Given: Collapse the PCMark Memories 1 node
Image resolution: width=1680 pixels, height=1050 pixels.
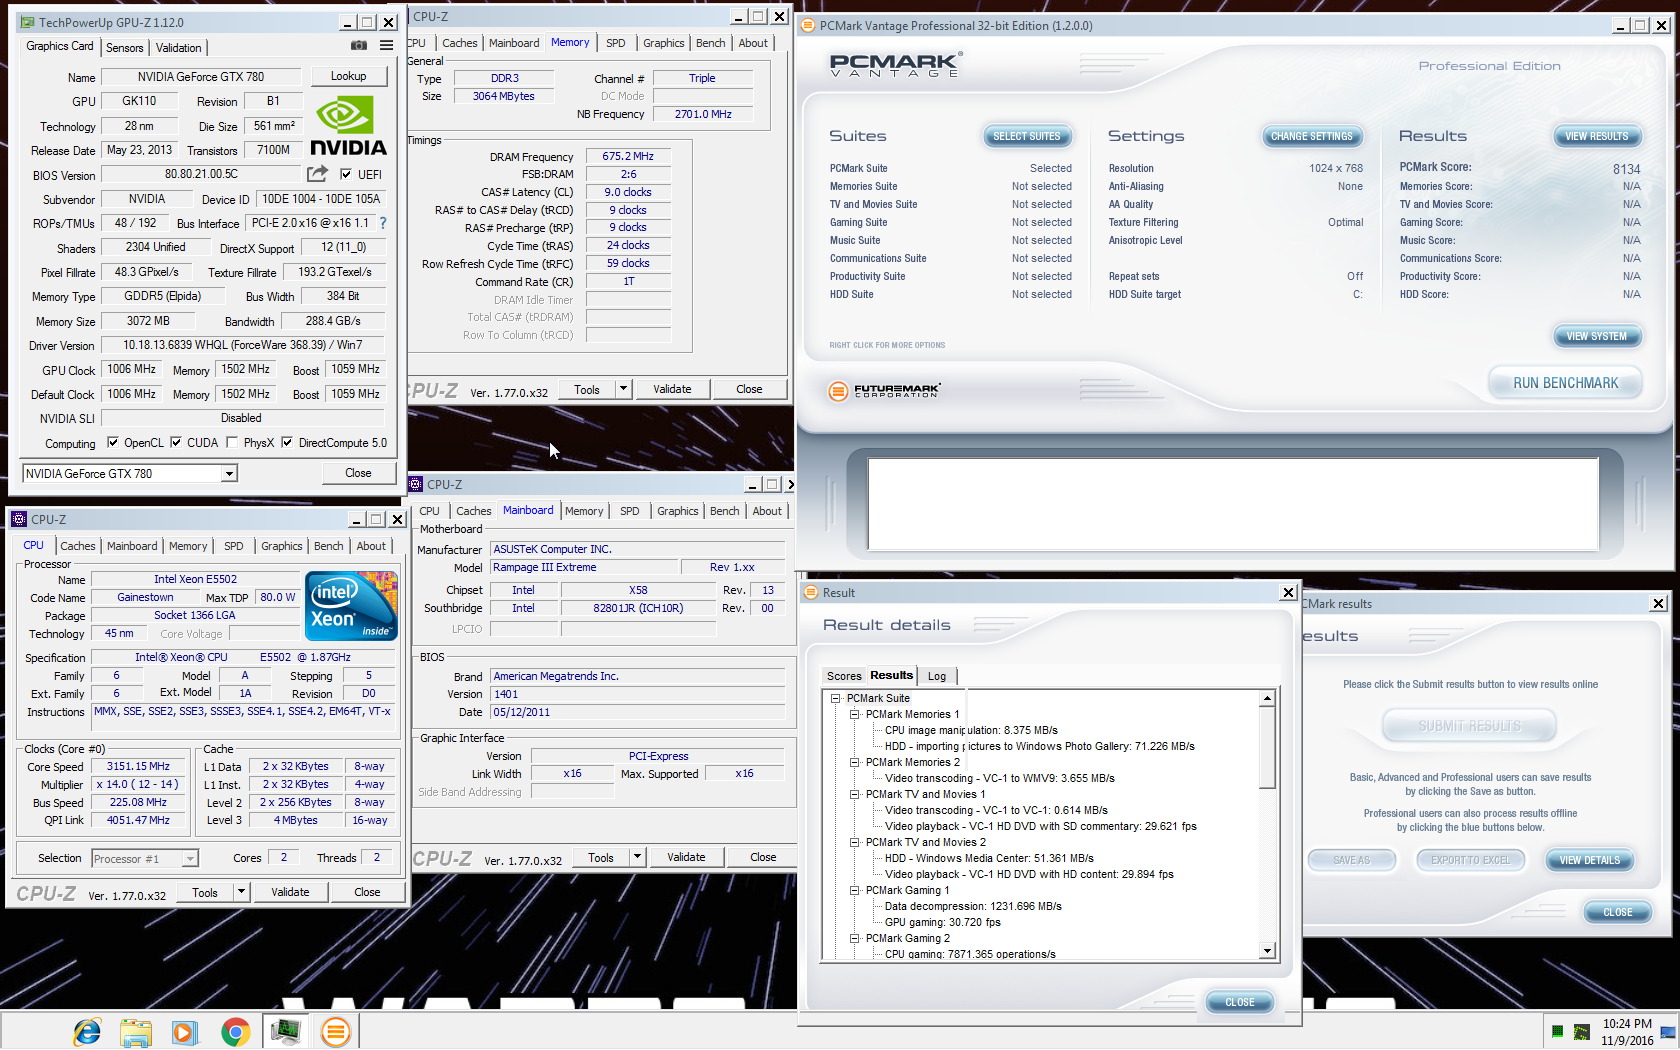Looking at the screenshot, I should point(855,714).
